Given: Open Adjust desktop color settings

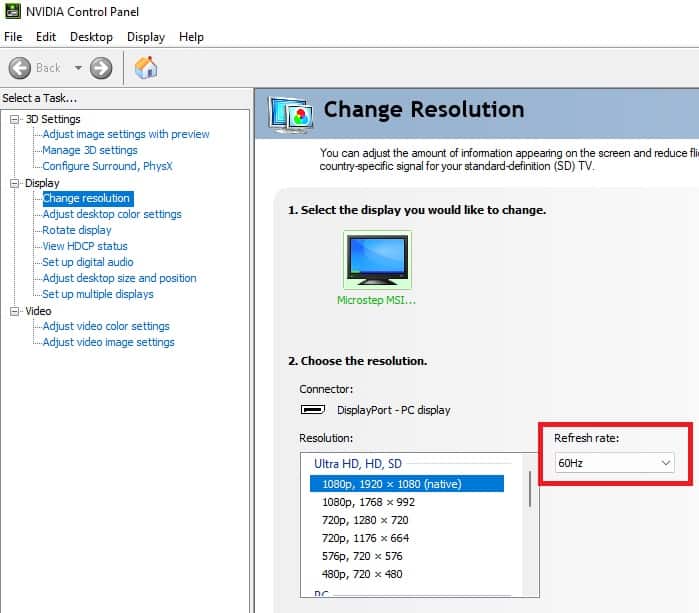Looking at the screenshot, I should pyautogui.click(x=112, y=214).
